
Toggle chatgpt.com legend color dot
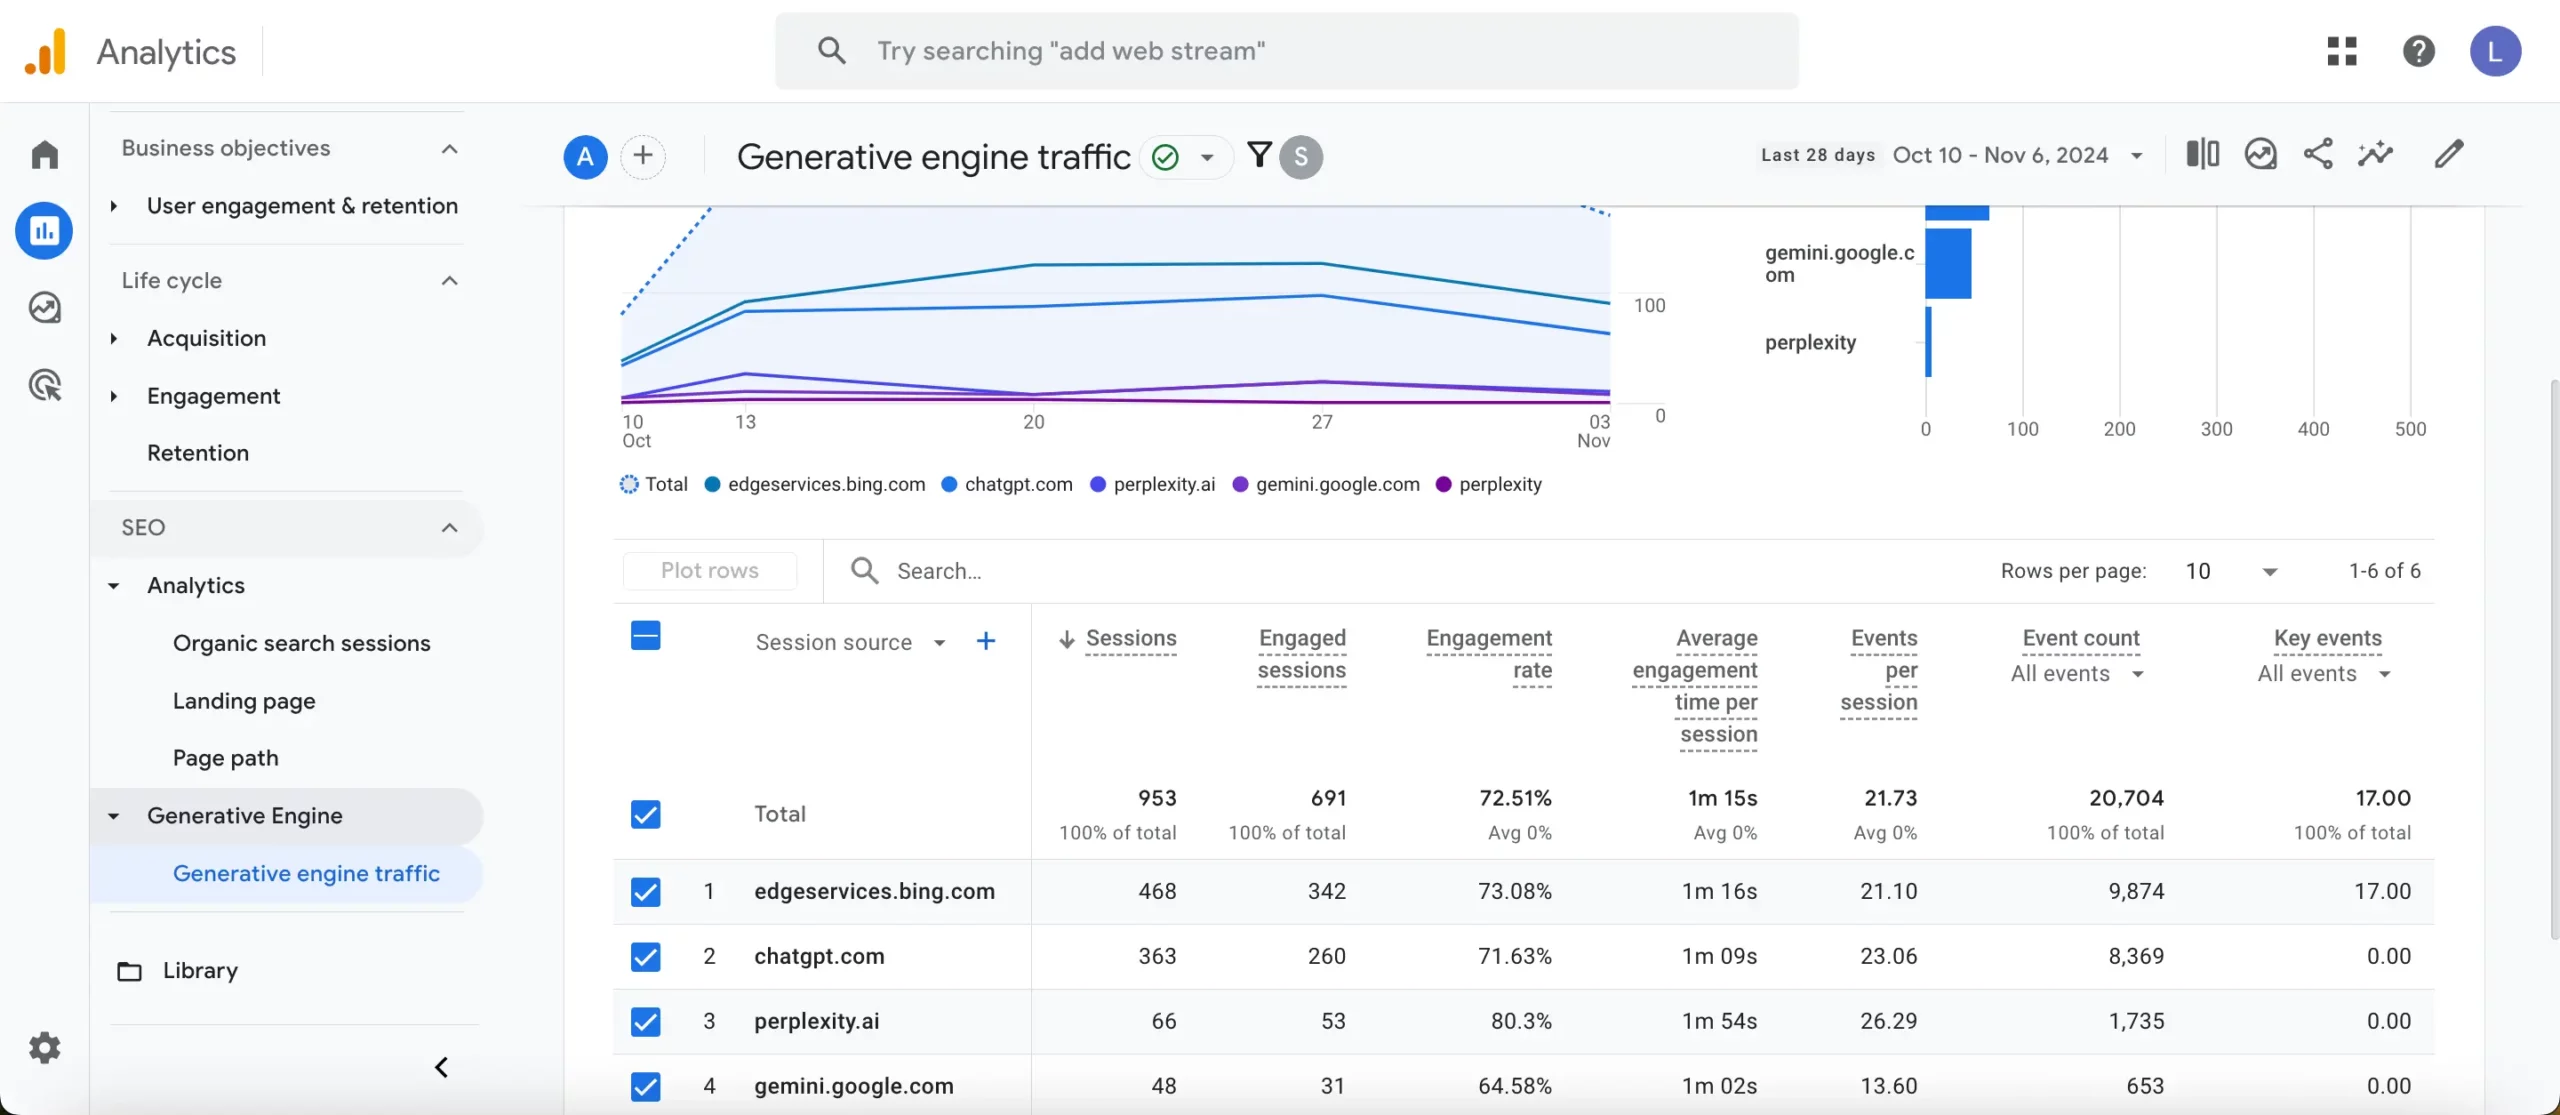[949, 485]
